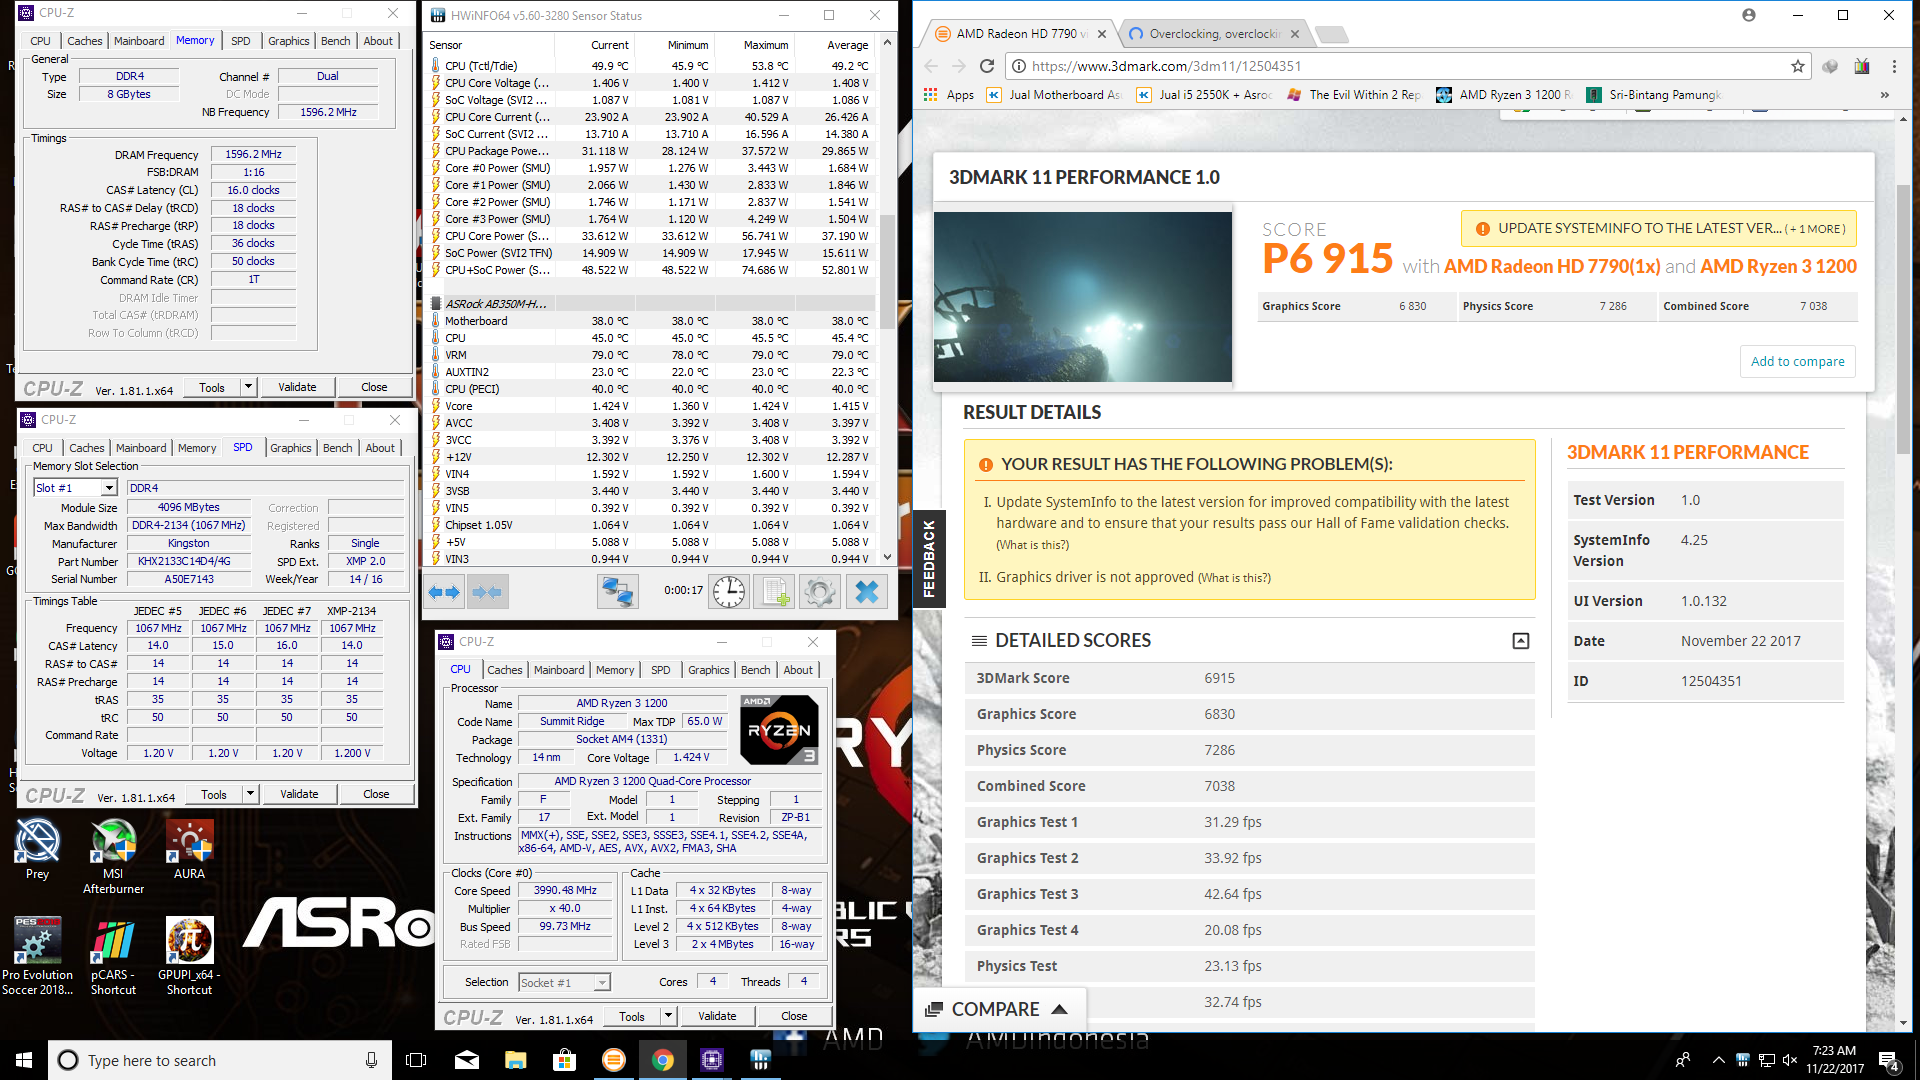
Task: Start logging with HWiNFO sheet-plus icon
Action: (x=774, y=592)
